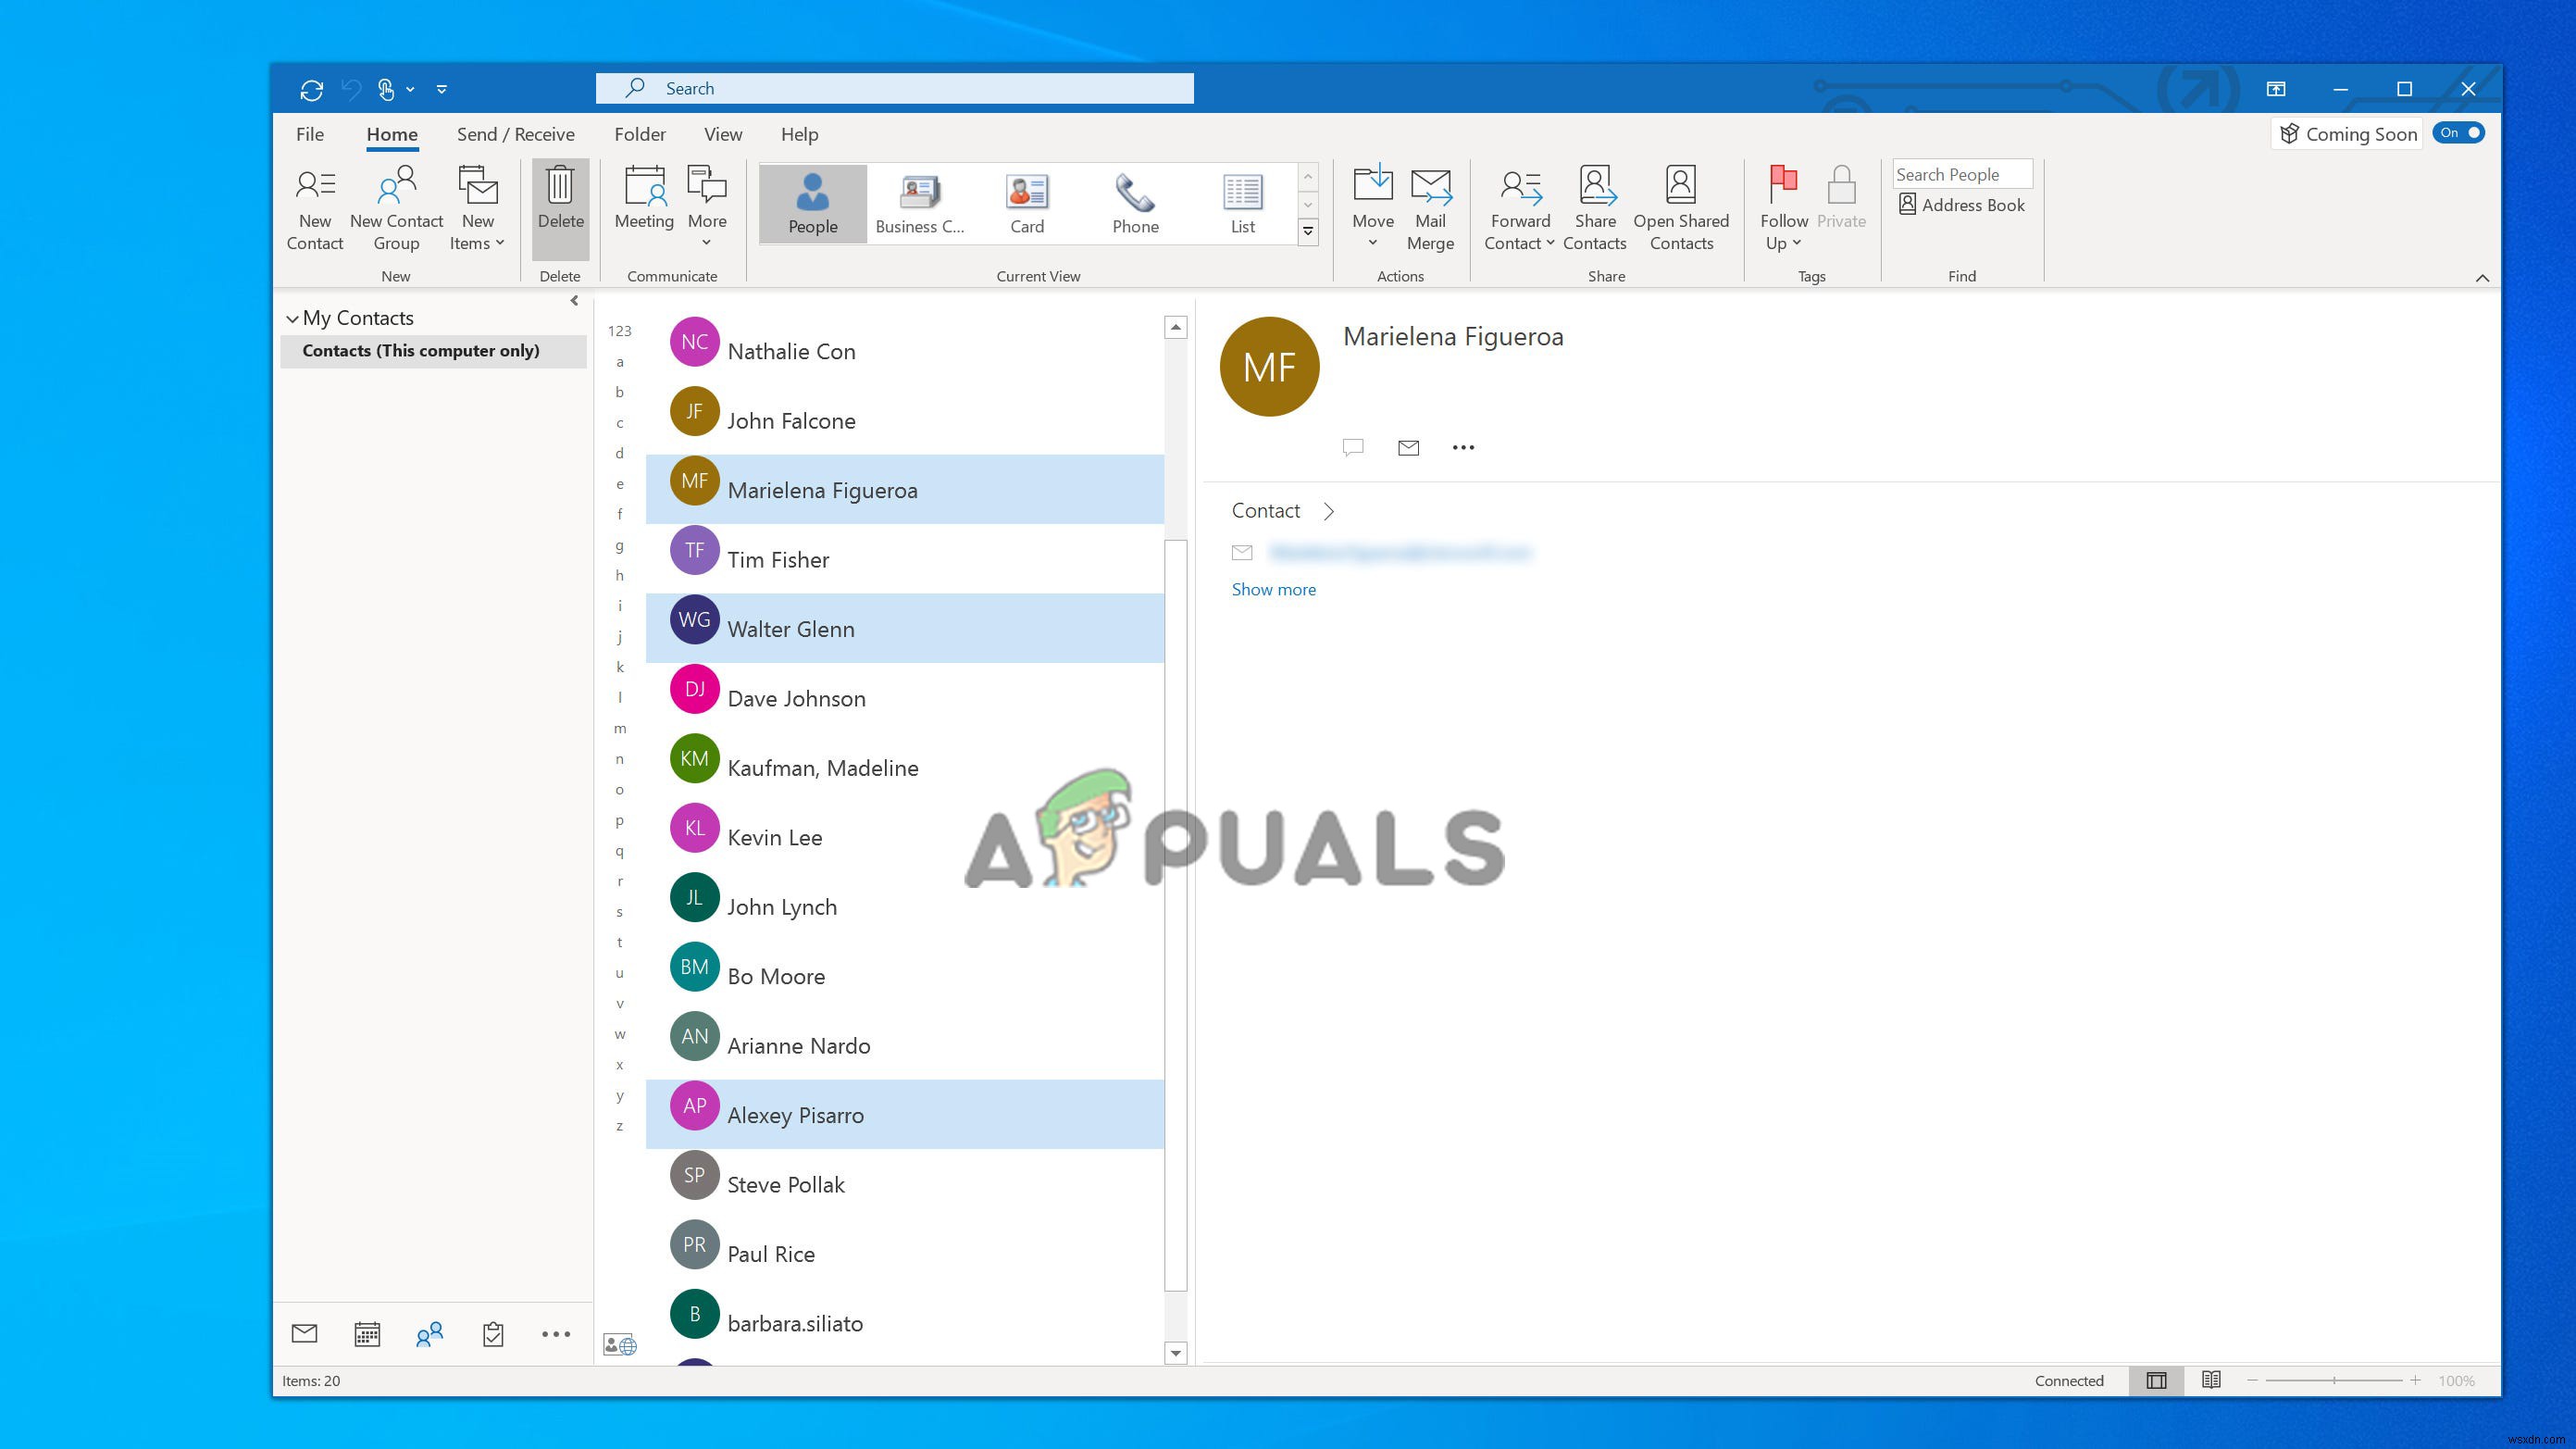
Task: Click the Business Card view icon
Action: point(918,198)
